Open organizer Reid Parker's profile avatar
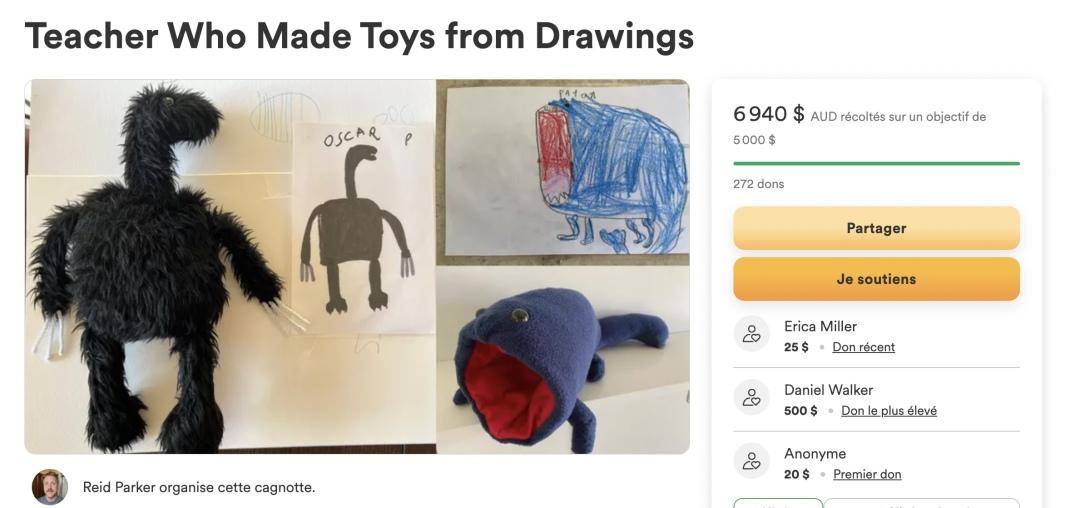Image resolution: width=1080 pixels, height=508 pixels. (x=50, y=487)
